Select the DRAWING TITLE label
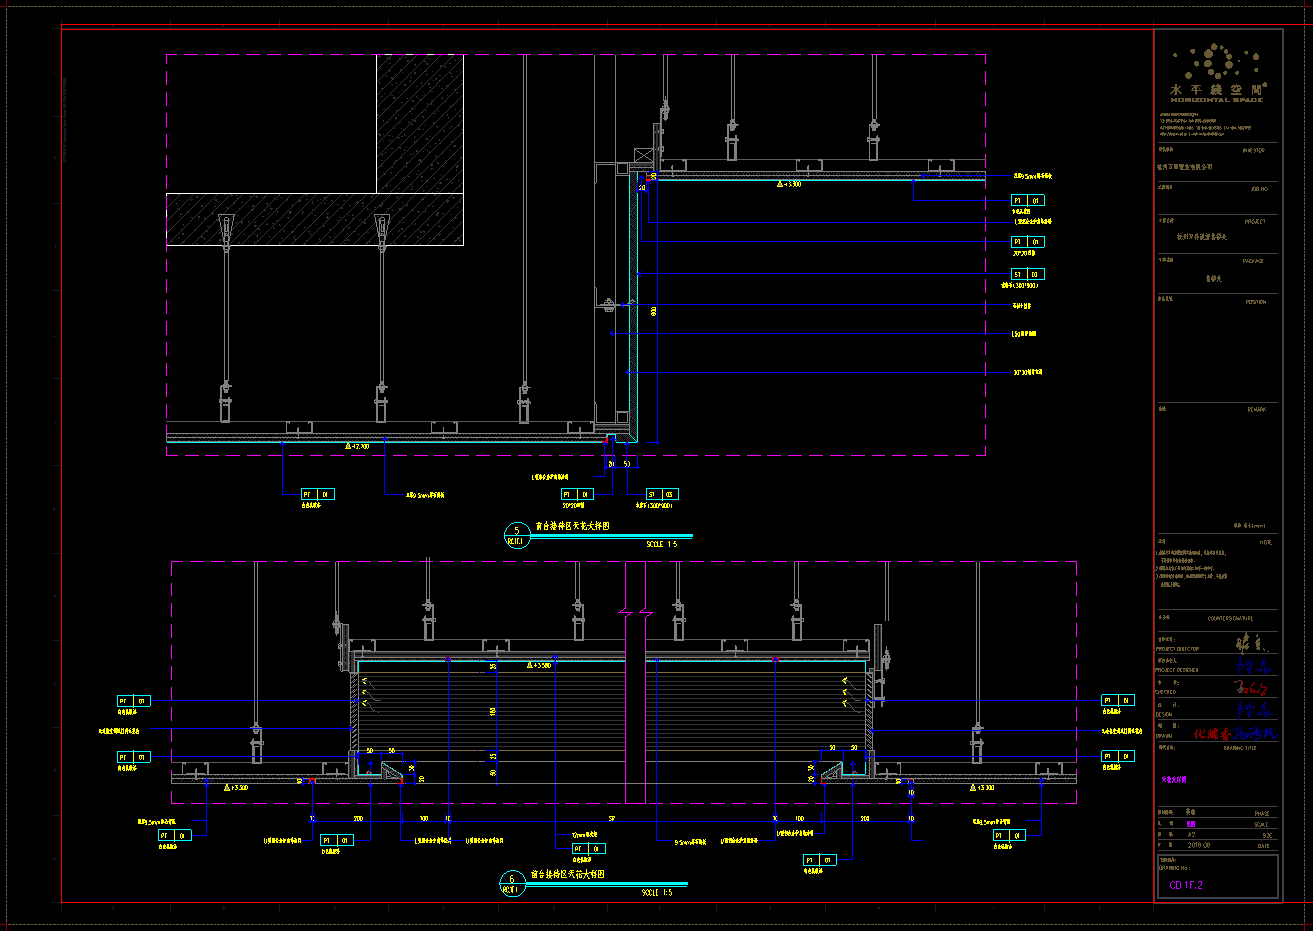 click(1238, 747)
